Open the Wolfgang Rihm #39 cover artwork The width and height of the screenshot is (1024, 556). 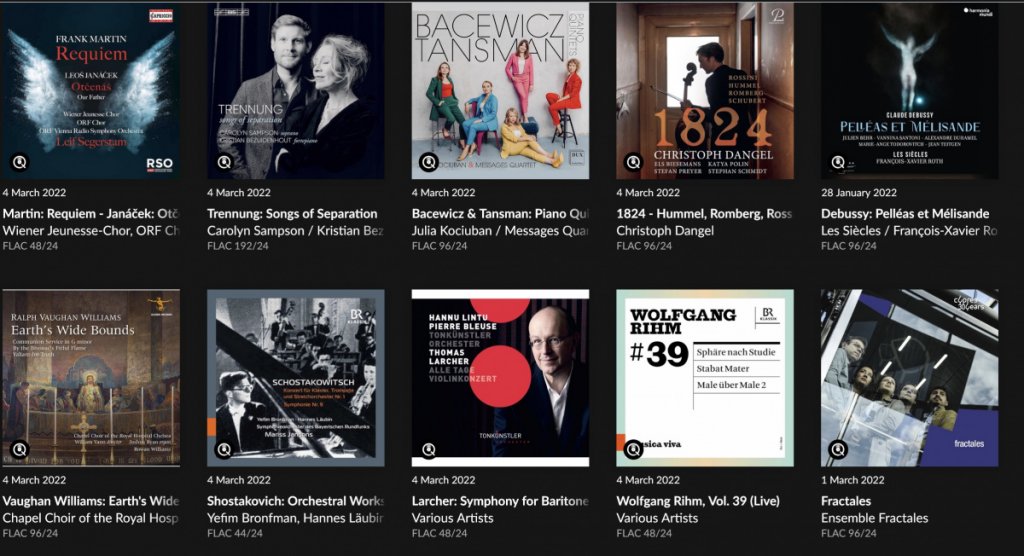pyautogui.click(x=705, y=378)
